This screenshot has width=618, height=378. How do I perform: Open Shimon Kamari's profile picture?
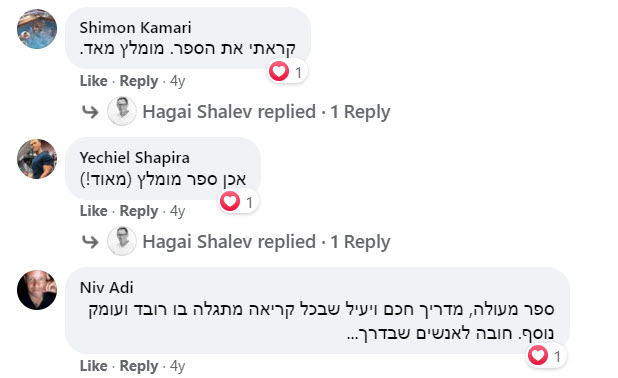(x=37, y=29)
